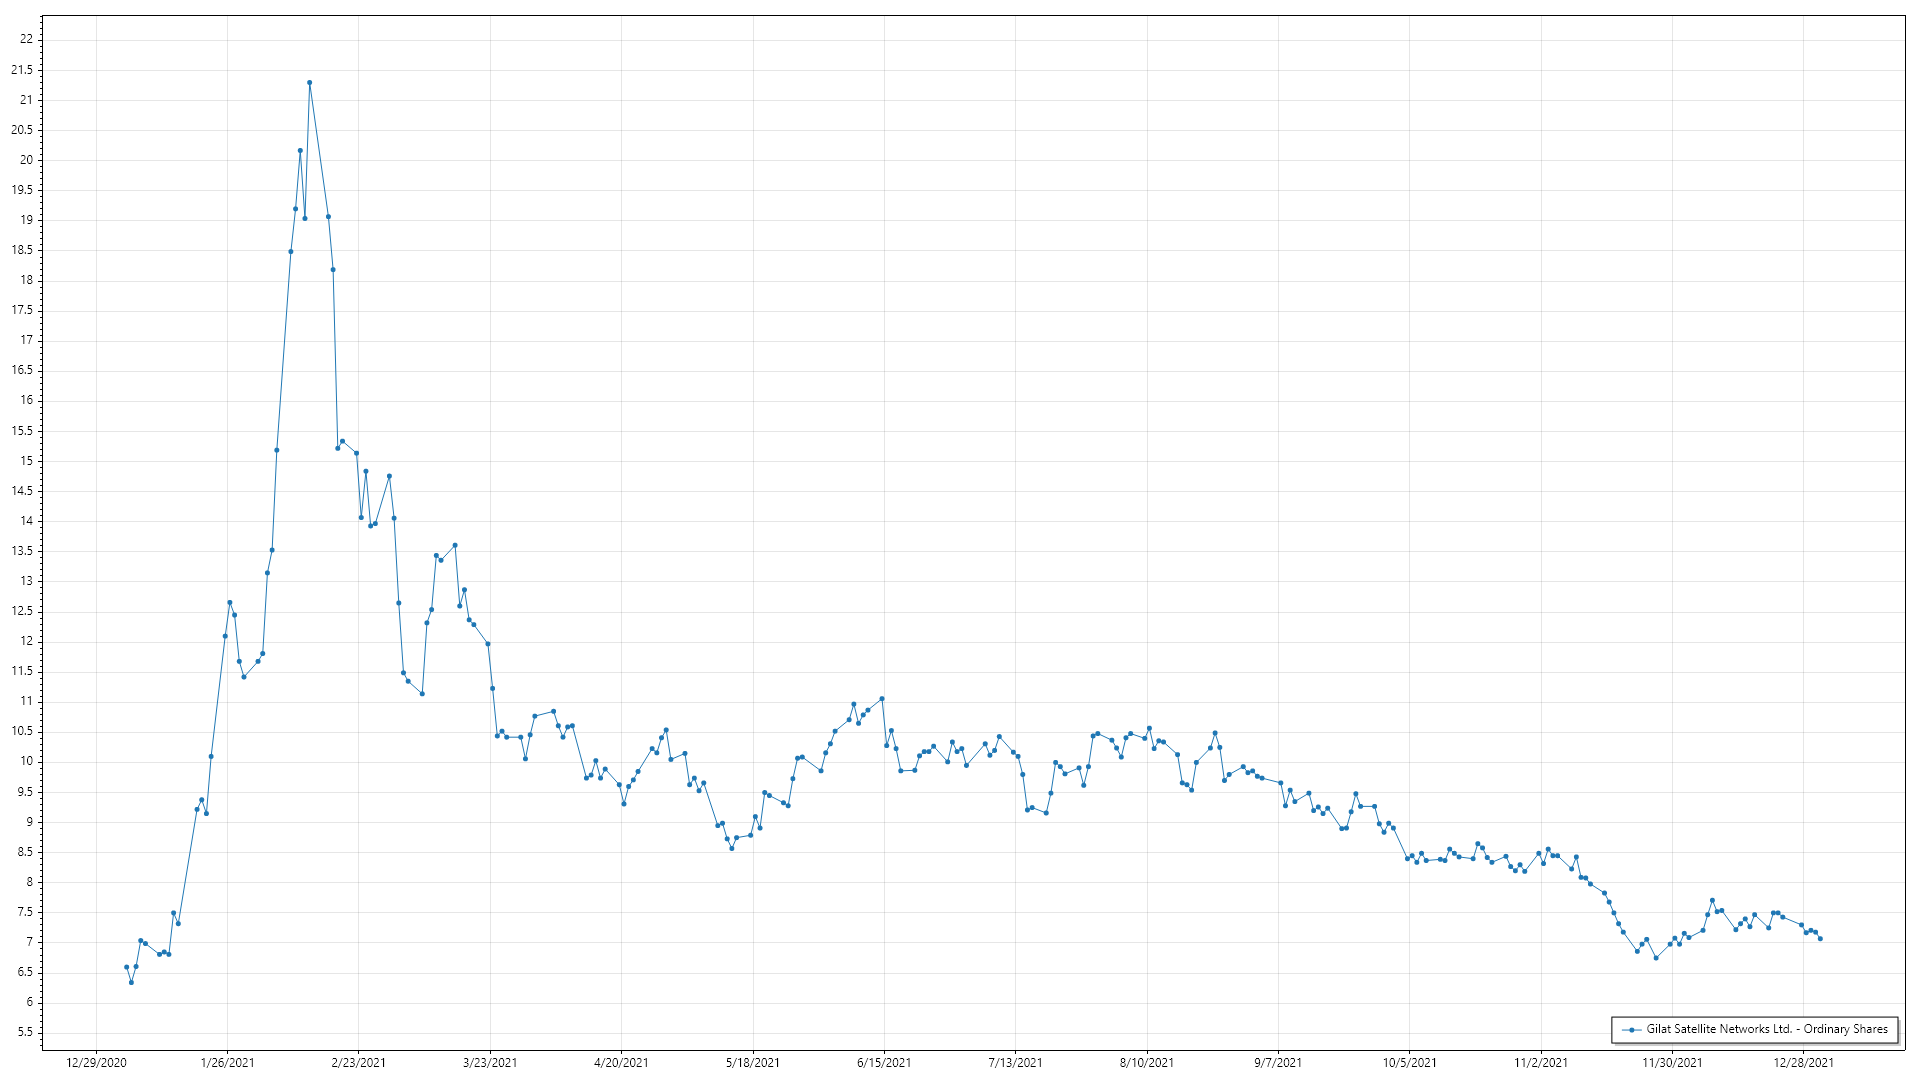This screenshot has width=1920, height=1080.
Task: Click the 8/10/2021 x-axis date label
Action: 1147,1063
